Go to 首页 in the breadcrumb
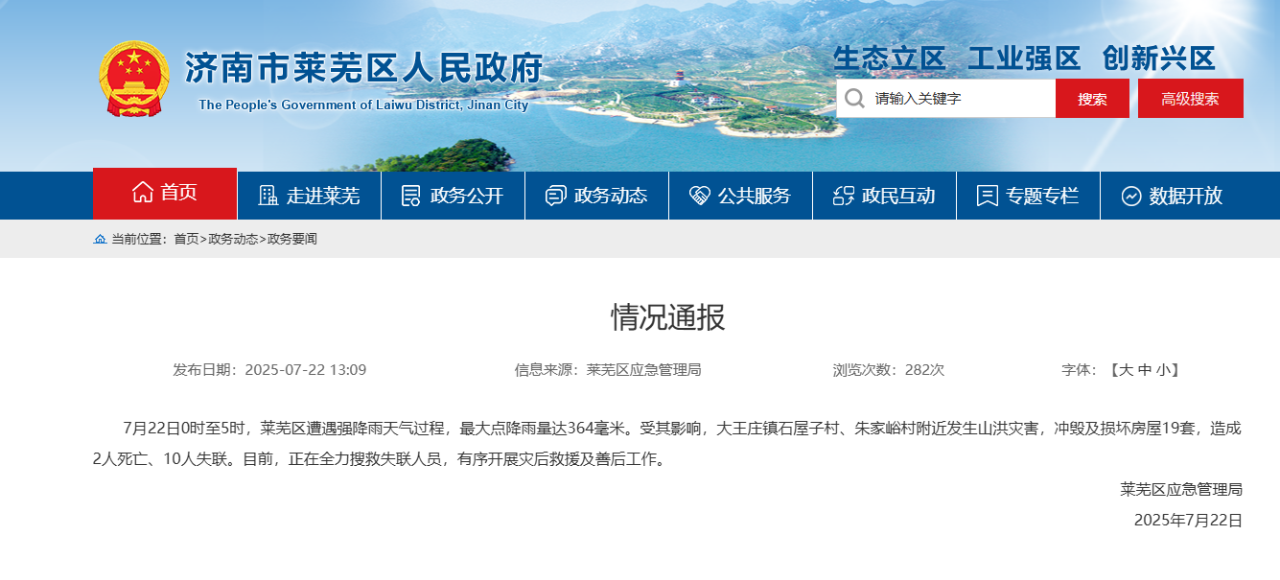This screenshot has width=1280, height=580. coord(186,239)
